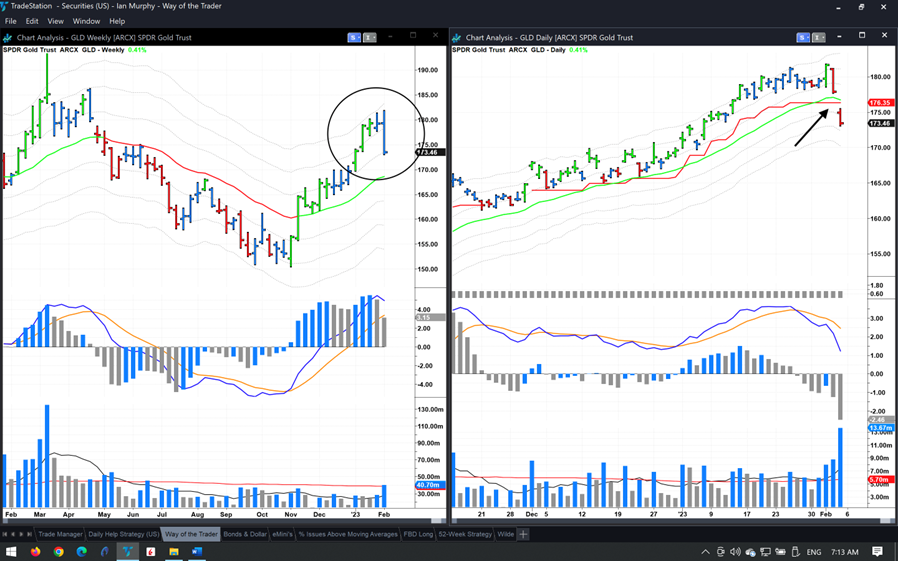Switch to the Bonds & Dollar workspace tab
Screen dimensions: 898x561
(245, 534)
